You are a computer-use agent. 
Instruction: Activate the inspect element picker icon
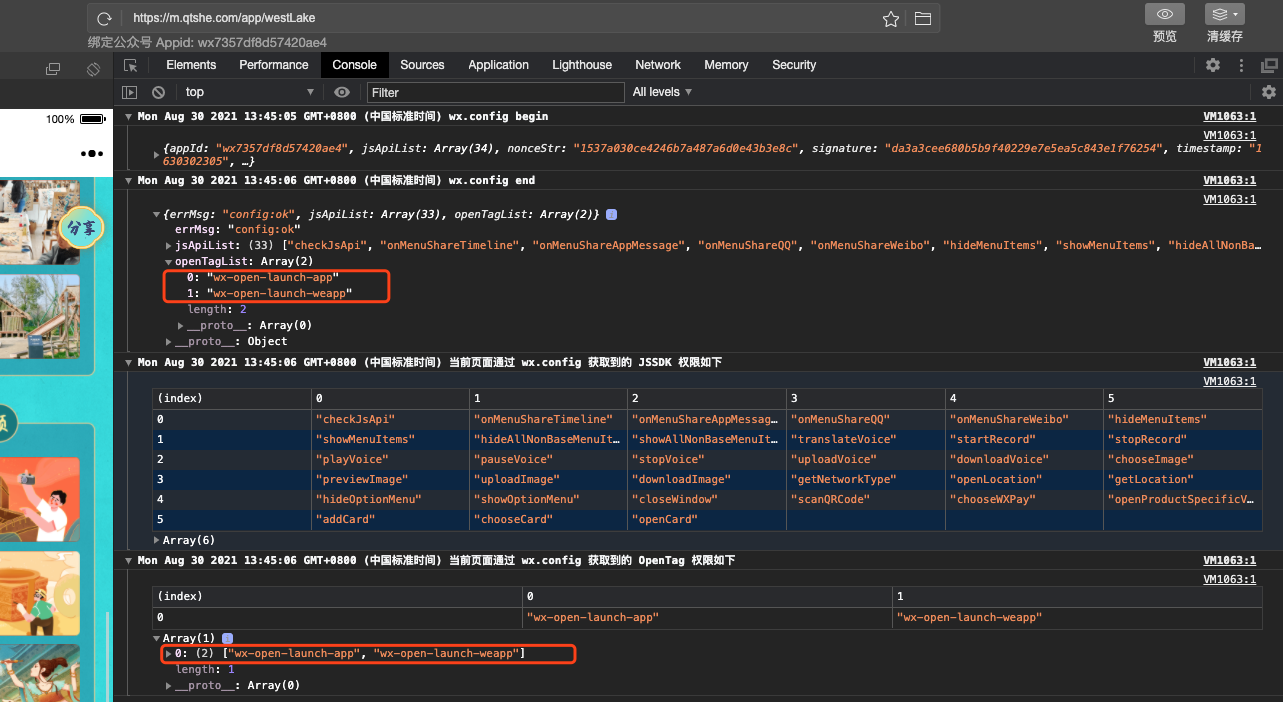coord(130,65)
